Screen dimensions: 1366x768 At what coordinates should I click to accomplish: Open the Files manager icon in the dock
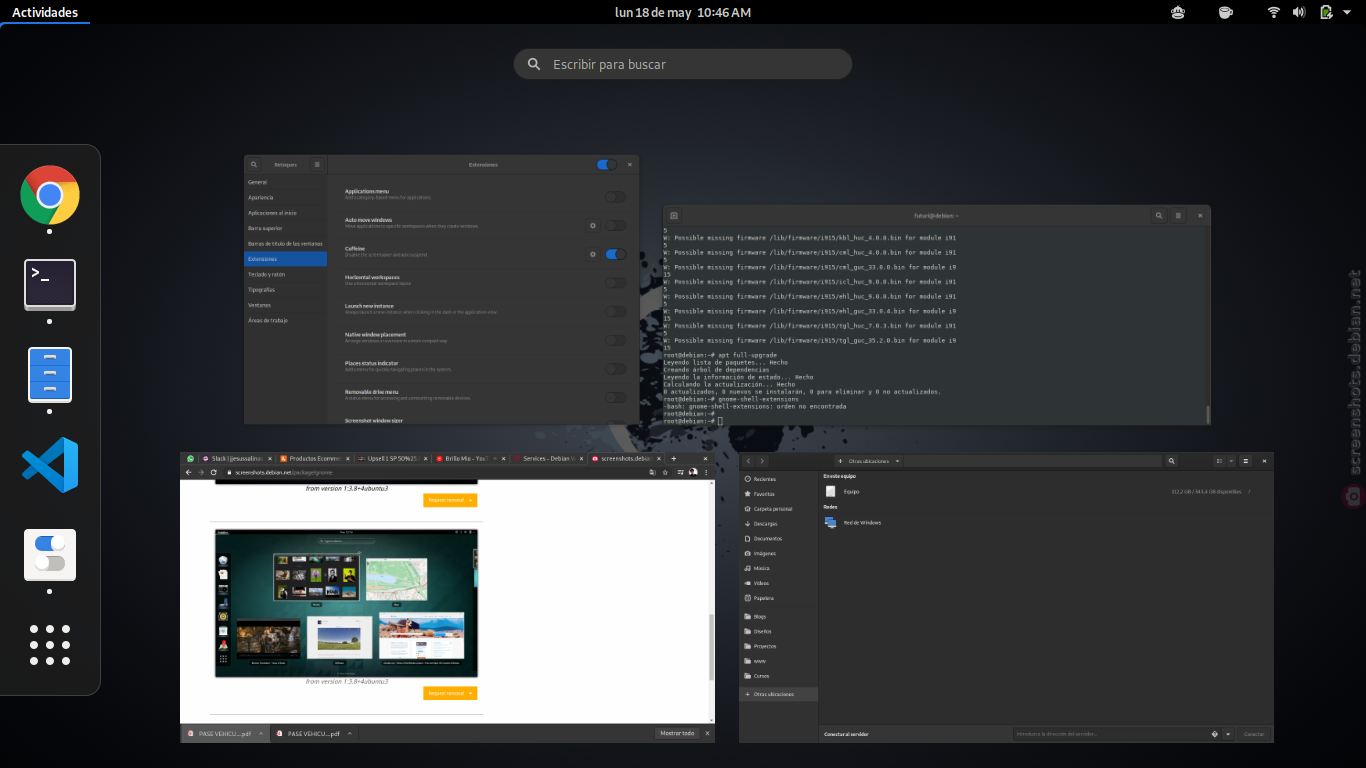[x=50, y=375]
